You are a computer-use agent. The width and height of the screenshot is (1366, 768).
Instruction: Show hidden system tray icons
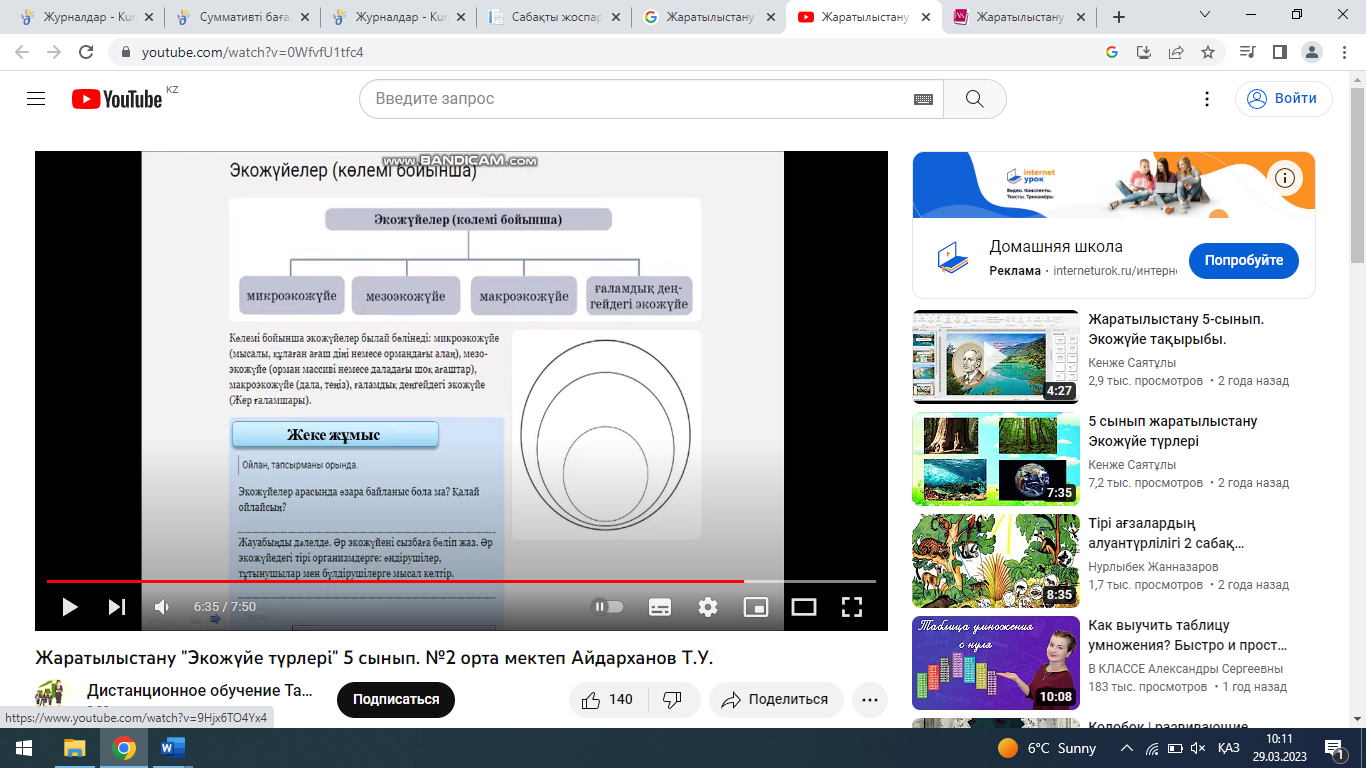pos(1126,748)
